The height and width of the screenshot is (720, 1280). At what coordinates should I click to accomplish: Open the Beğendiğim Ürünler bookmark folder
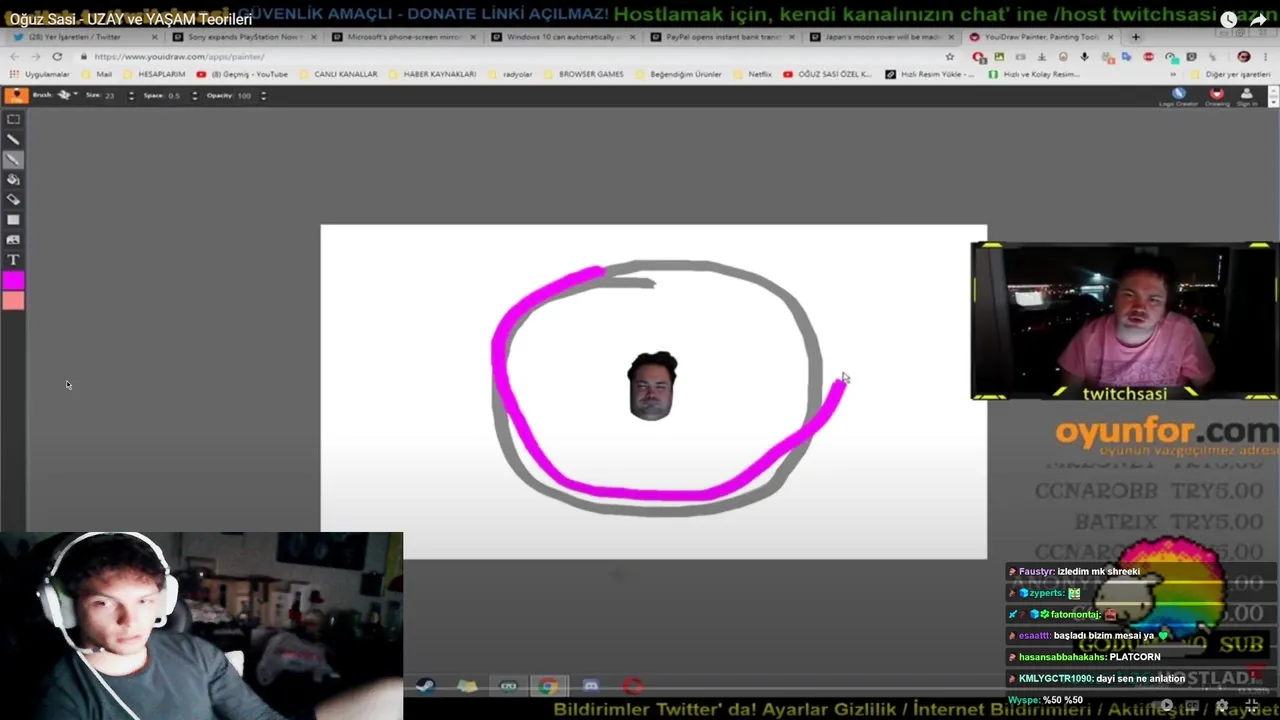click(x=678, y=74)
